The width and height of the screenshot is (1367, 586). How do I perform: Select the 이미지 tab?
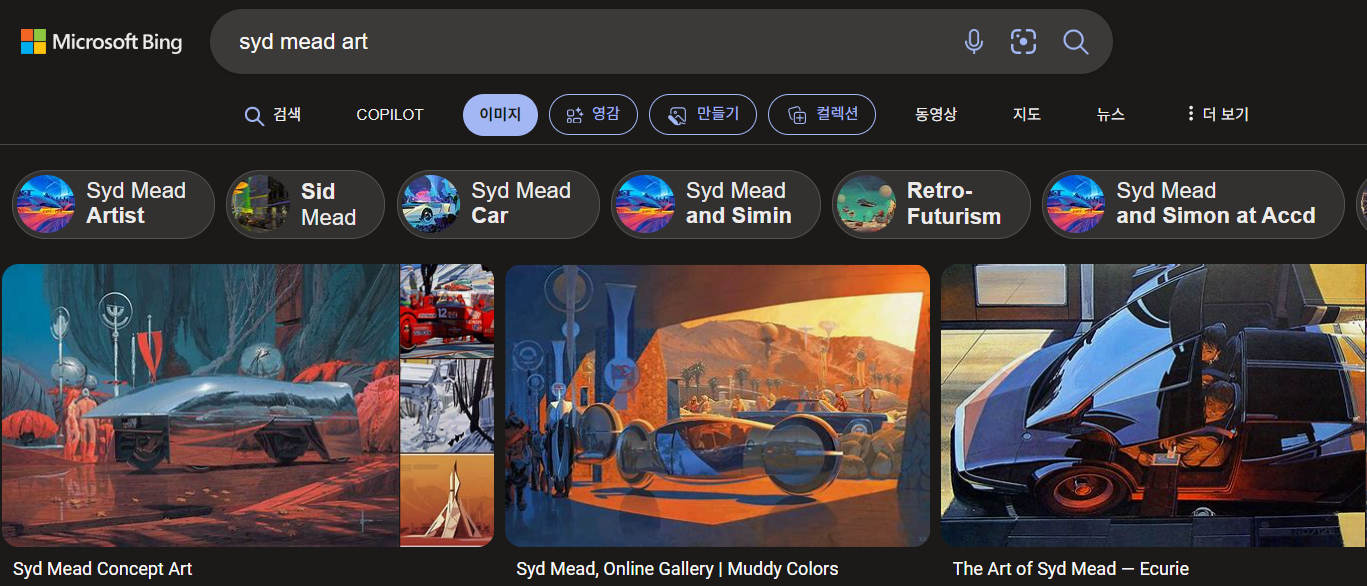tap(500, 115)
